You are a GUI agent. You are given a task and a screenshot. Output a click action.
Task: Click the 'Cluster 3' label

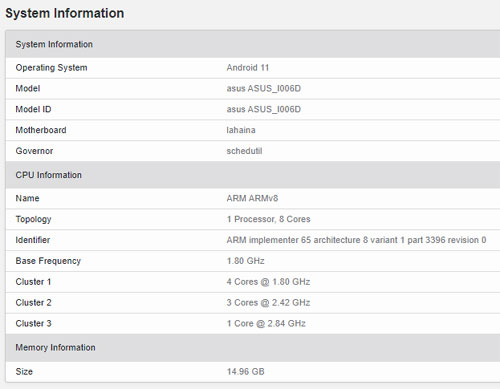pos(33,323)
